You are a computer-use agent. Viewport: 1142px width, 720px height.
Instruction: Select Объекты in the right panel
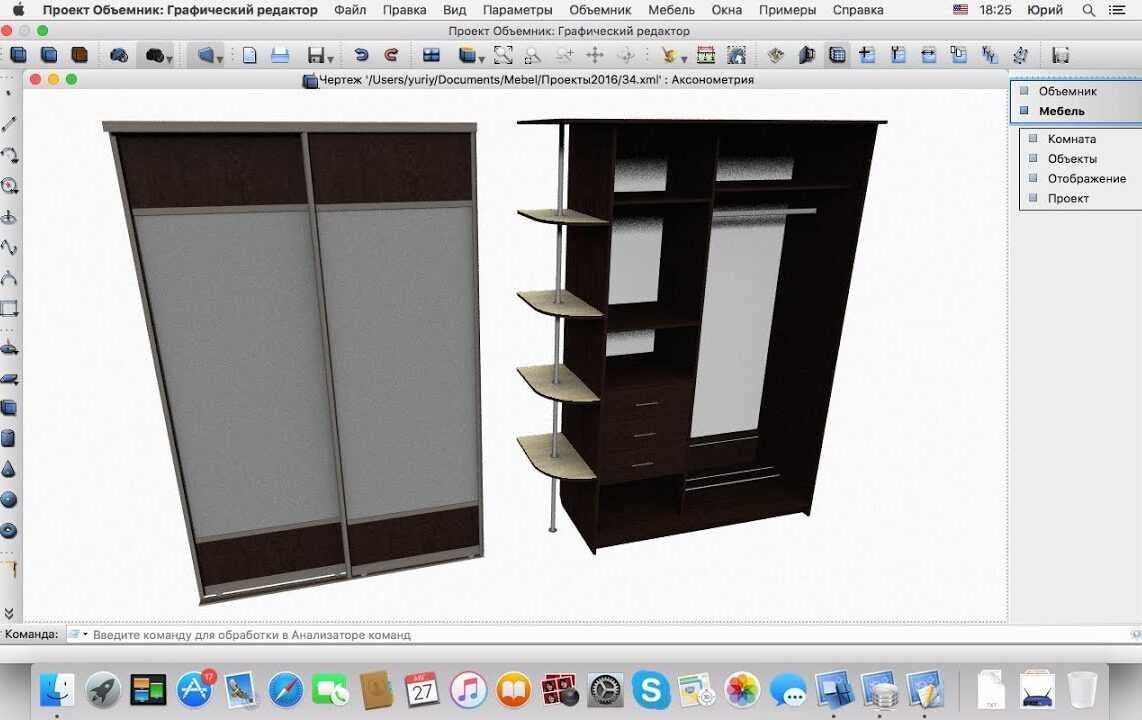(1071, 159)
